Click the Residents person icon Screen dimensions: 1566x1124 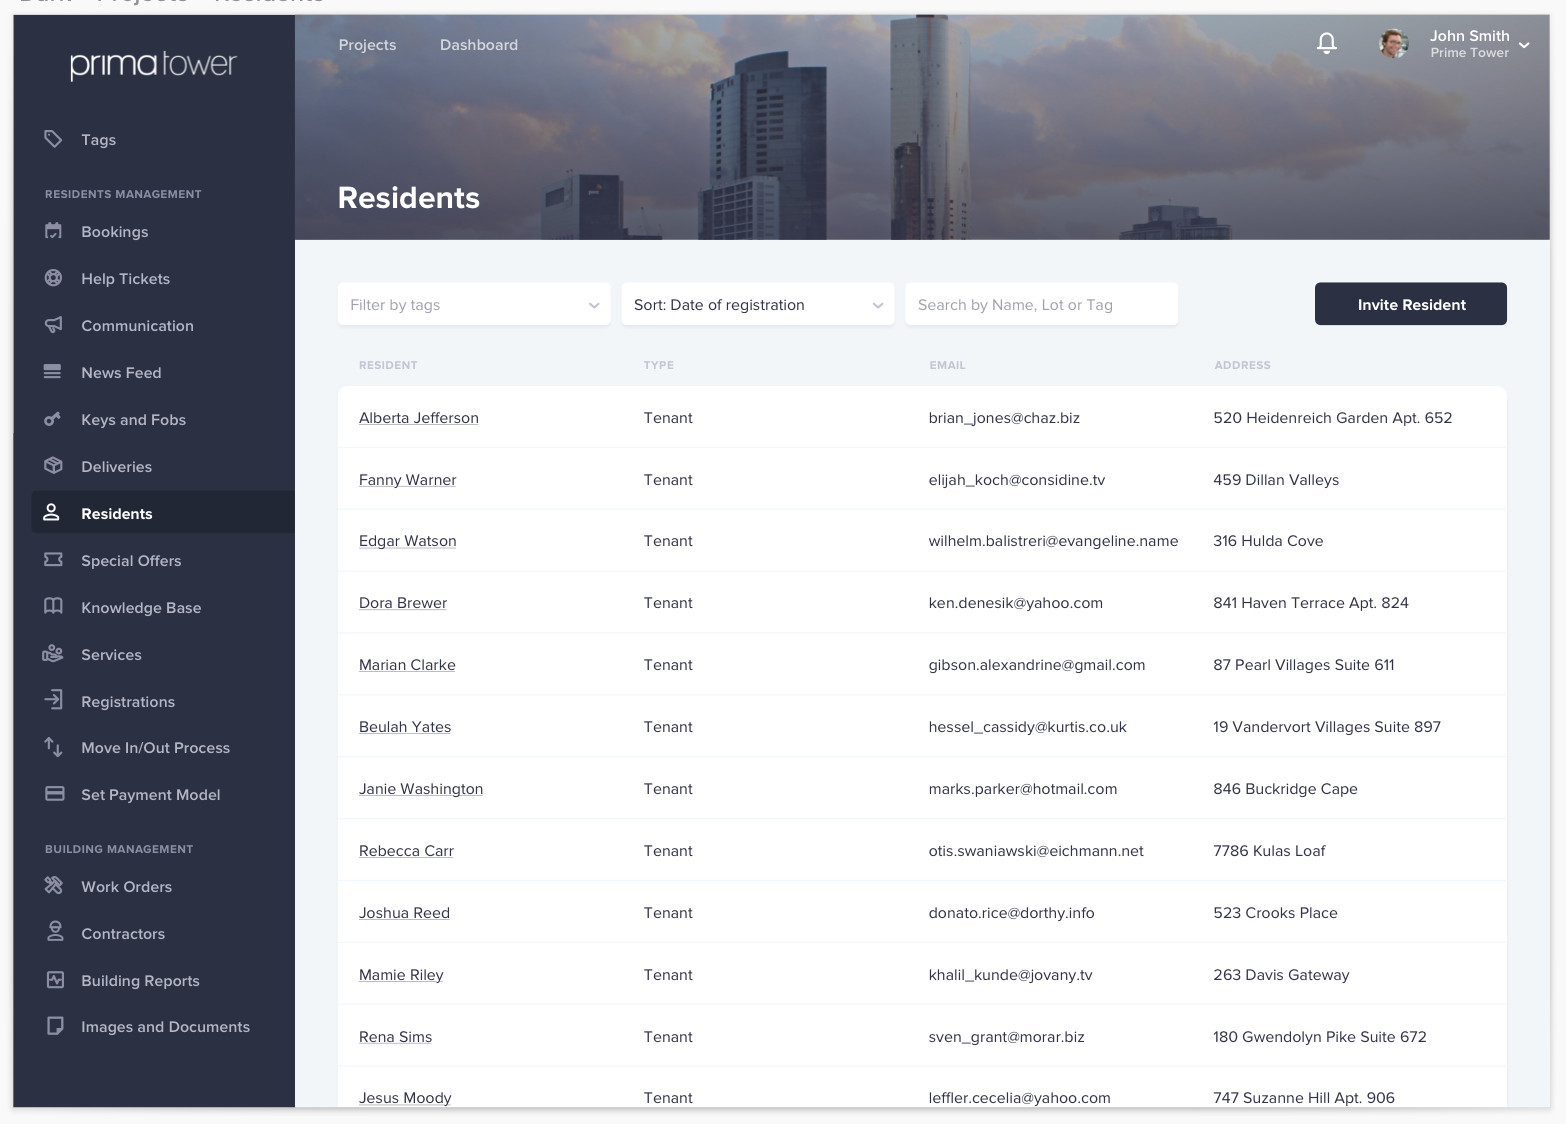(52, 513)
